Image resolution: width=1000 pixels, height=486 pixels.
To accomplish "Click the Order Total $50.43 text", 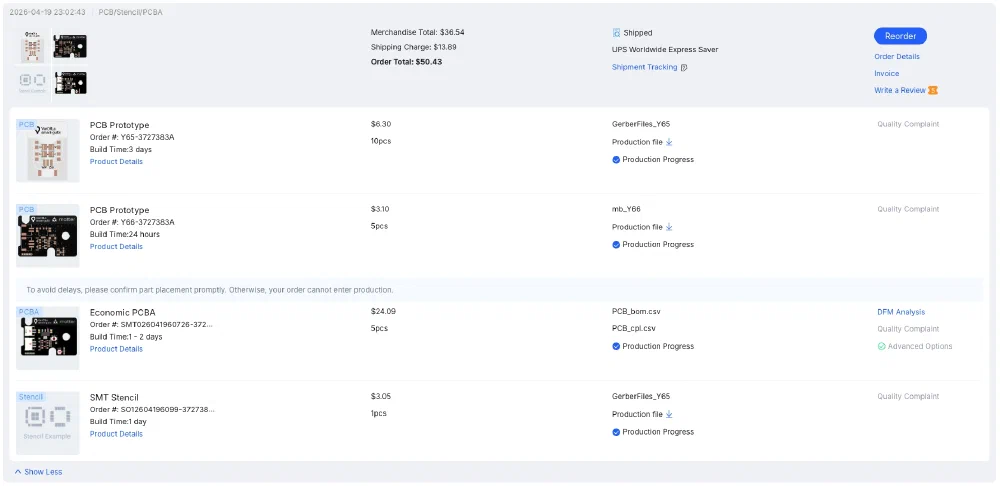I will tap(406, 63).
